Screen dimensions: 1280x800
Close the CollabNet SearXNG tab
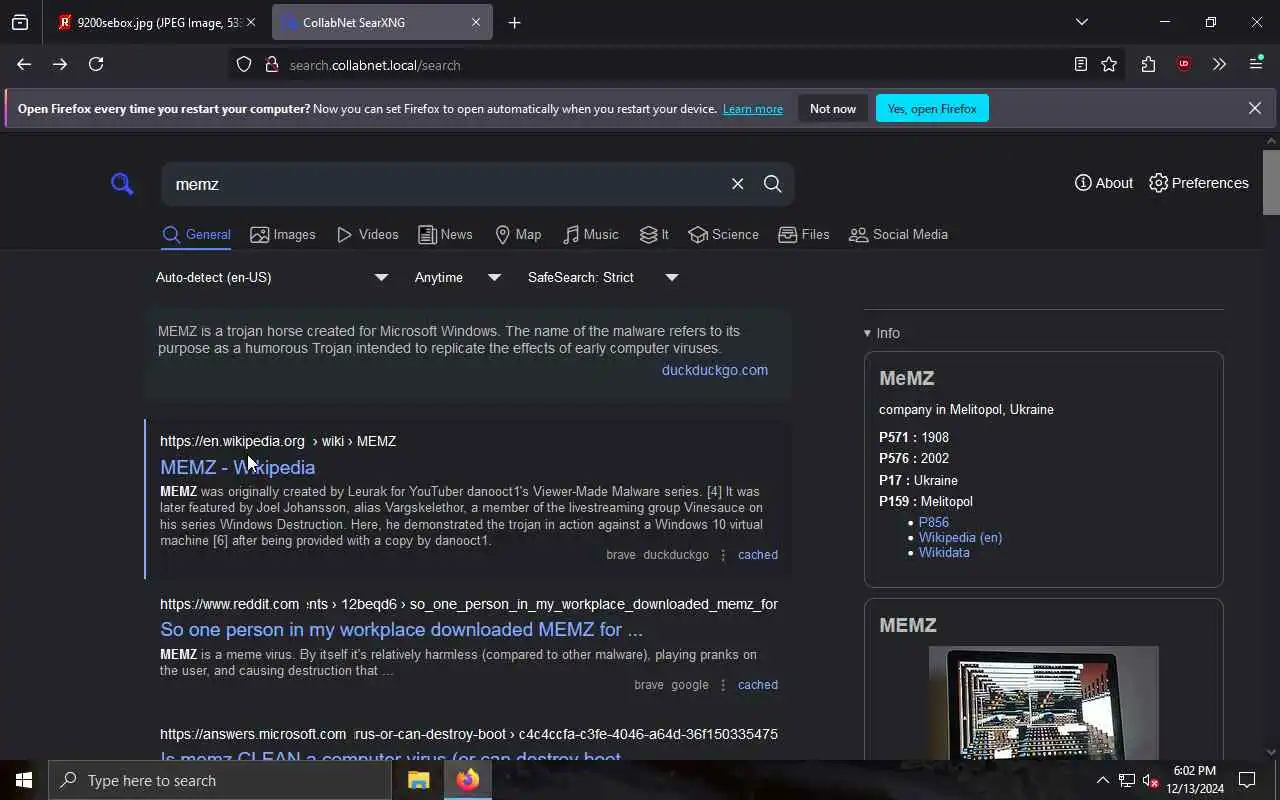[476, 22]
